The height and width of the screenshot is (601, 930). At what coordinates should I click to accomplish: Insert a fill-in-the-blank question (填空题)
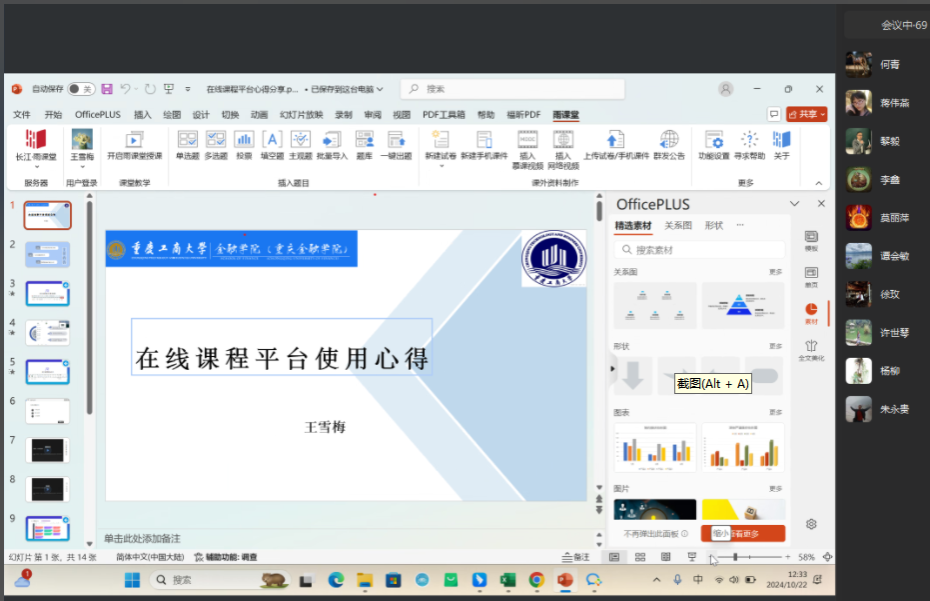pos(272,144)
